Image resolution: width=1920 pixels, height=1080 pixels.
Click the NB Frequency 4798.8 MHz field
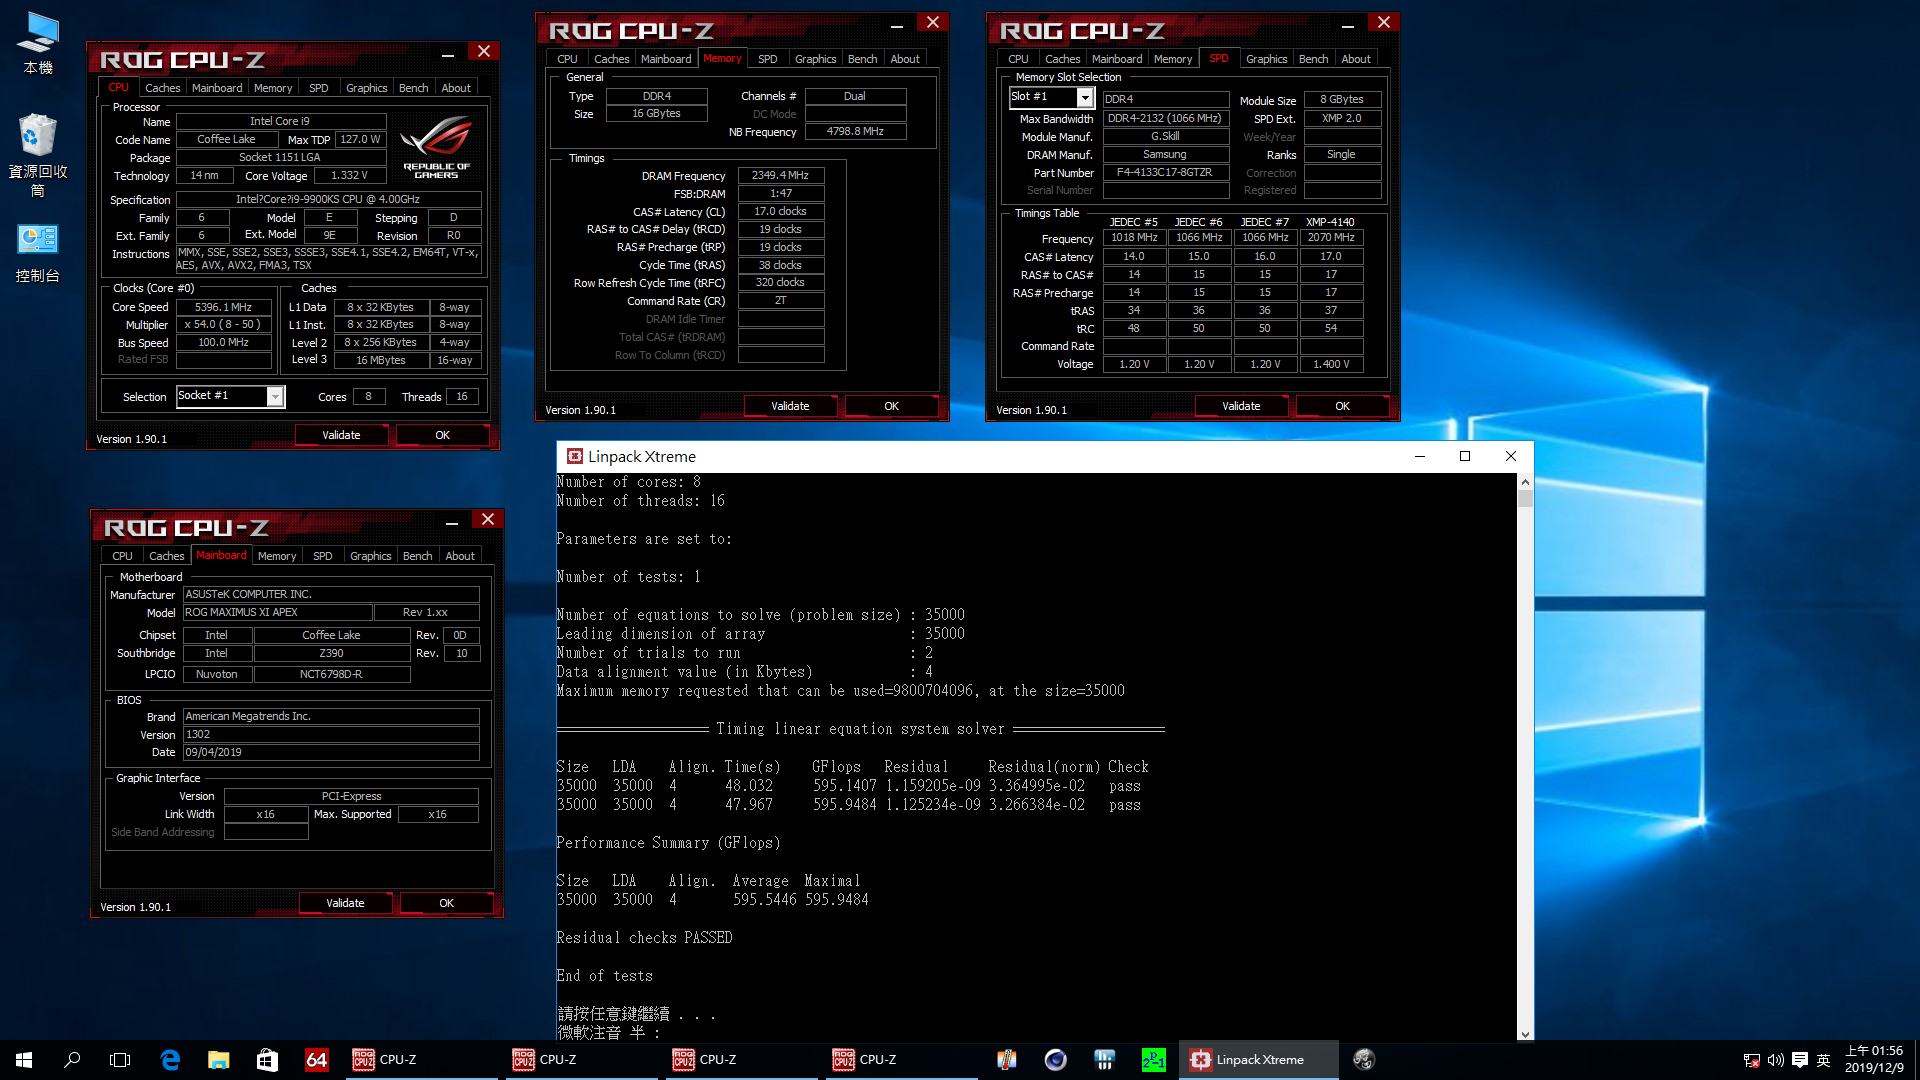point(855,131)
